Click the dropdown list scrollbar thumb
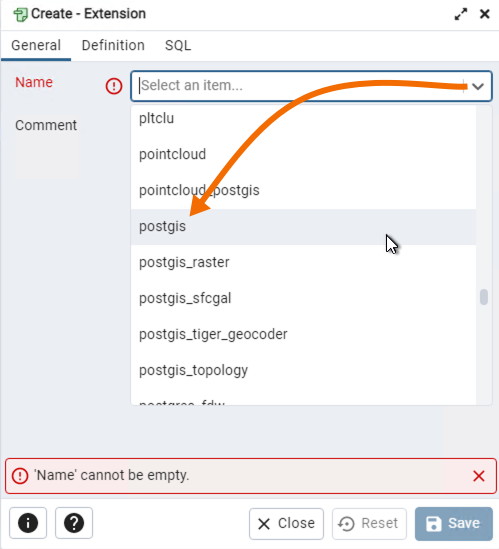This screenshot has height=549, width=499. pyautogui.click(x=484, y=297)
